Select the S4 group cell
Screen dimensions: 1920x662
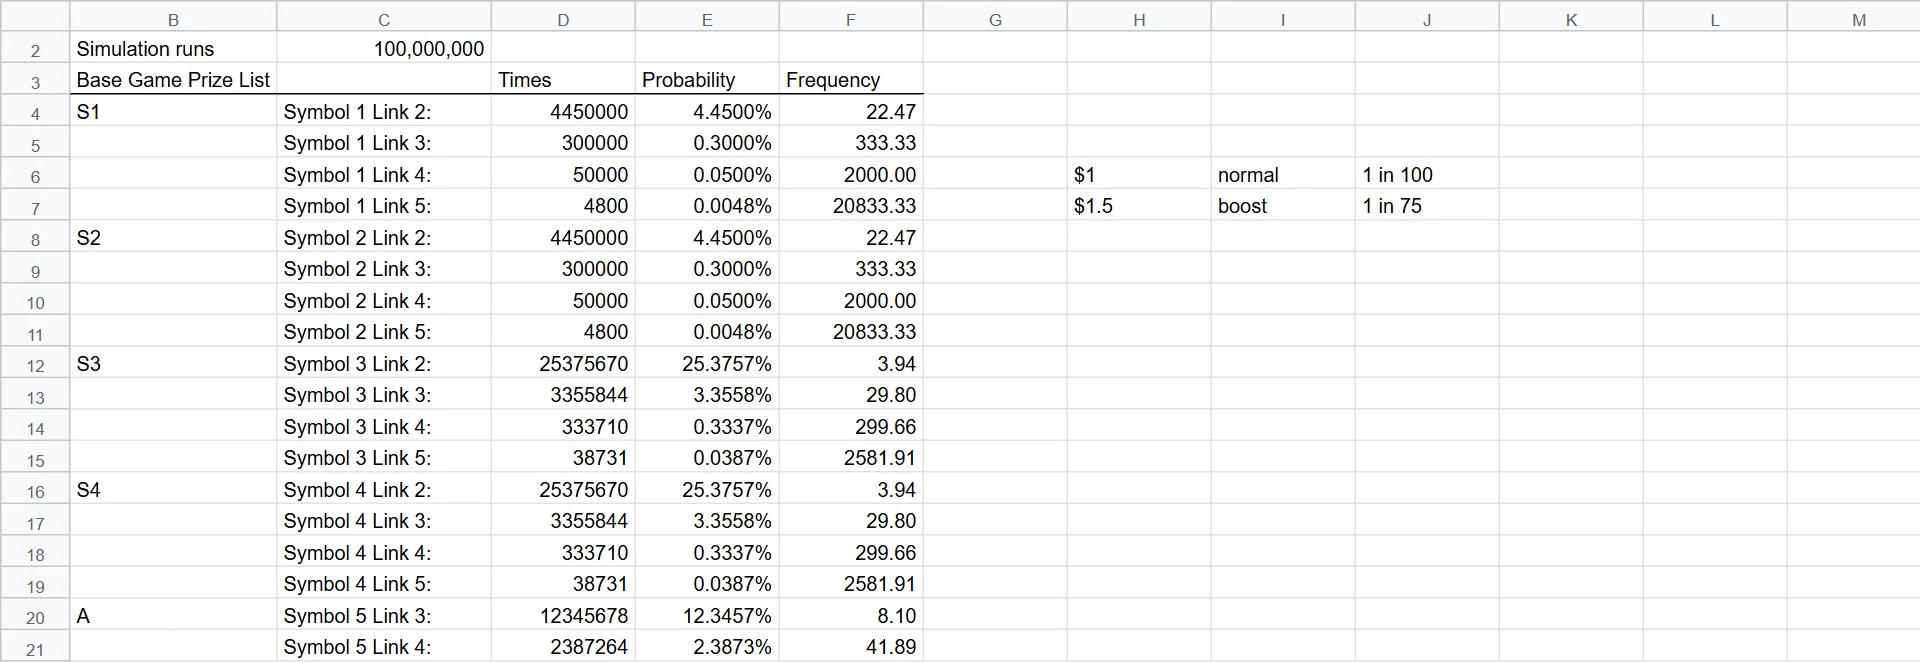coord(173,490)
